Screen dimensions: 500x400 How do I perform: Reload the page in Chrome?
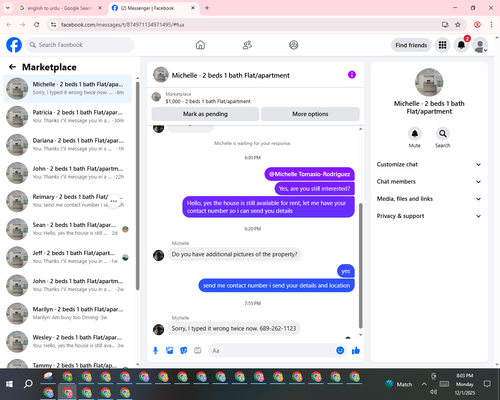37,25
